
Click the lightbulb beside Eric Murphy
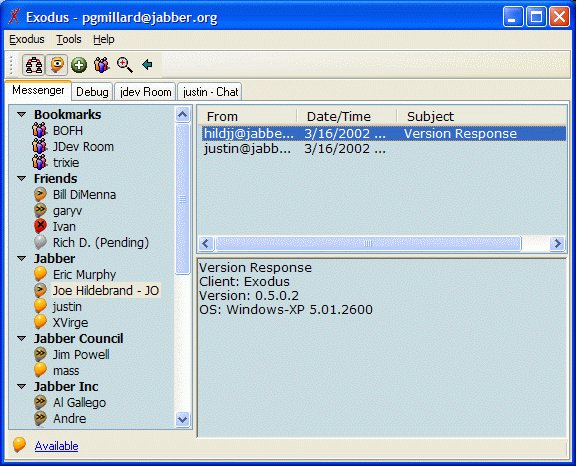coord(40,274)
